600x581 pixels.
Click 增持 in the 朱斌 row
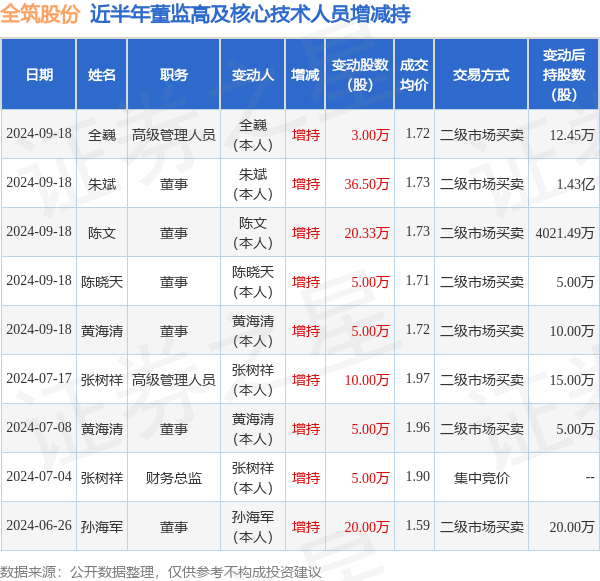pos(306,184)
